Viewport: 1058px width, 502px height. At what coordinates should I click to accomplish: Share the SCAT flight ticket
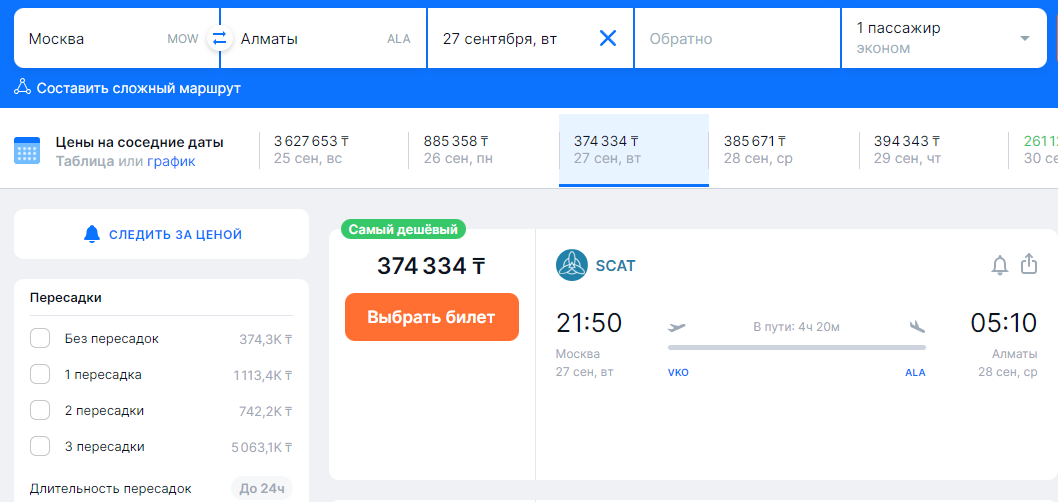coord(1029,264)
